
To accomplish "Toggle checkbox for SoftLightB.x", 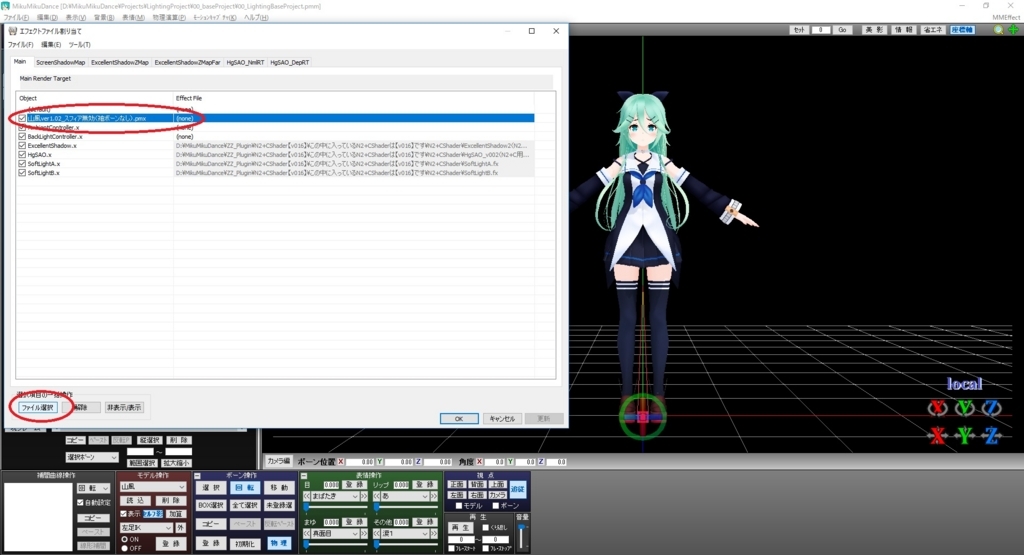I will coord(22,173).
